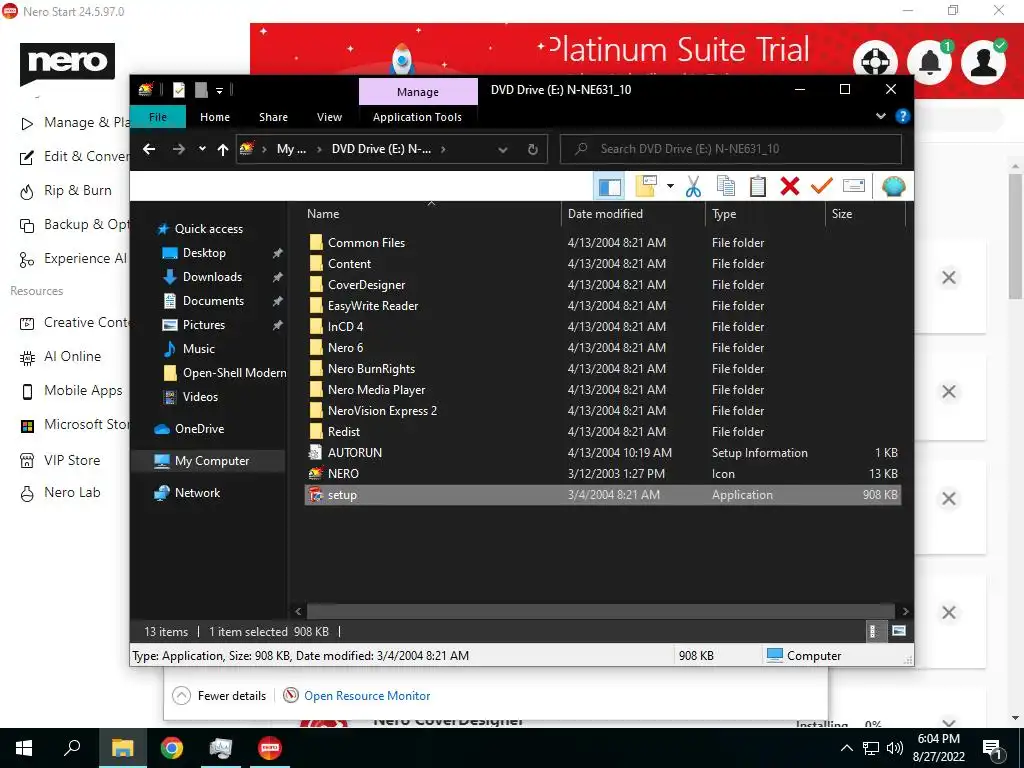Click the folder options toolbar icon
This screenshot has height=768, width=1024.
(x=646, y=186)
